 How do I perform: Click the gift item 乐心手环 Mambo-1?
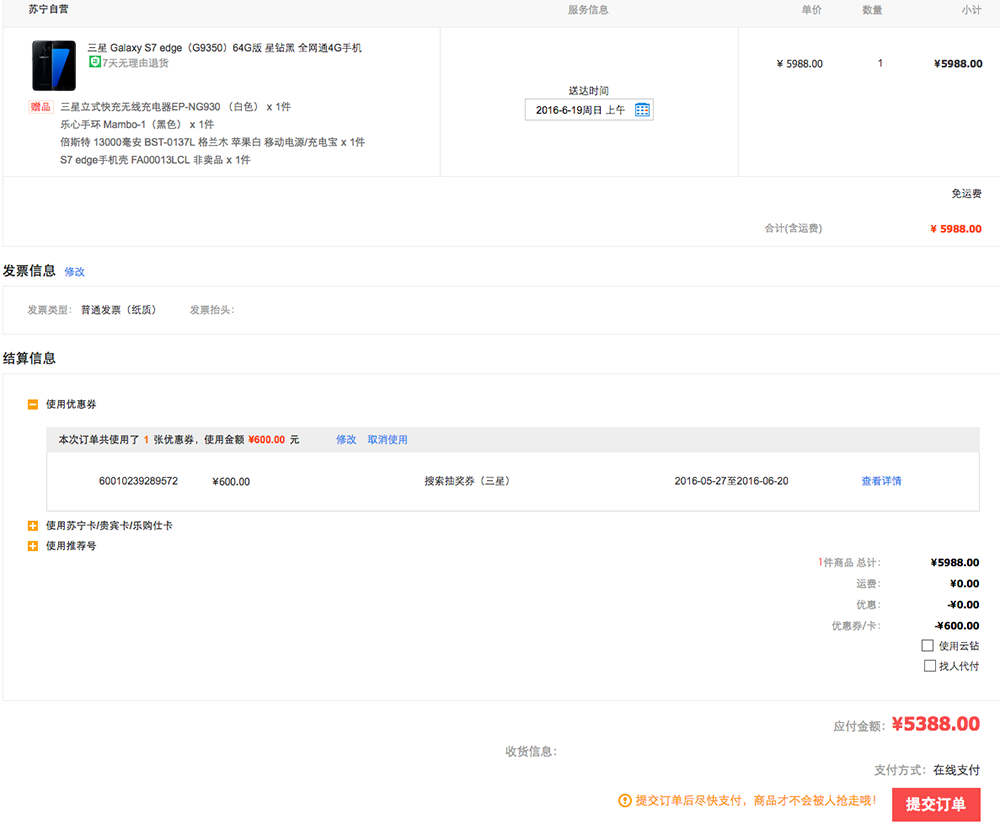coord(137,124)
